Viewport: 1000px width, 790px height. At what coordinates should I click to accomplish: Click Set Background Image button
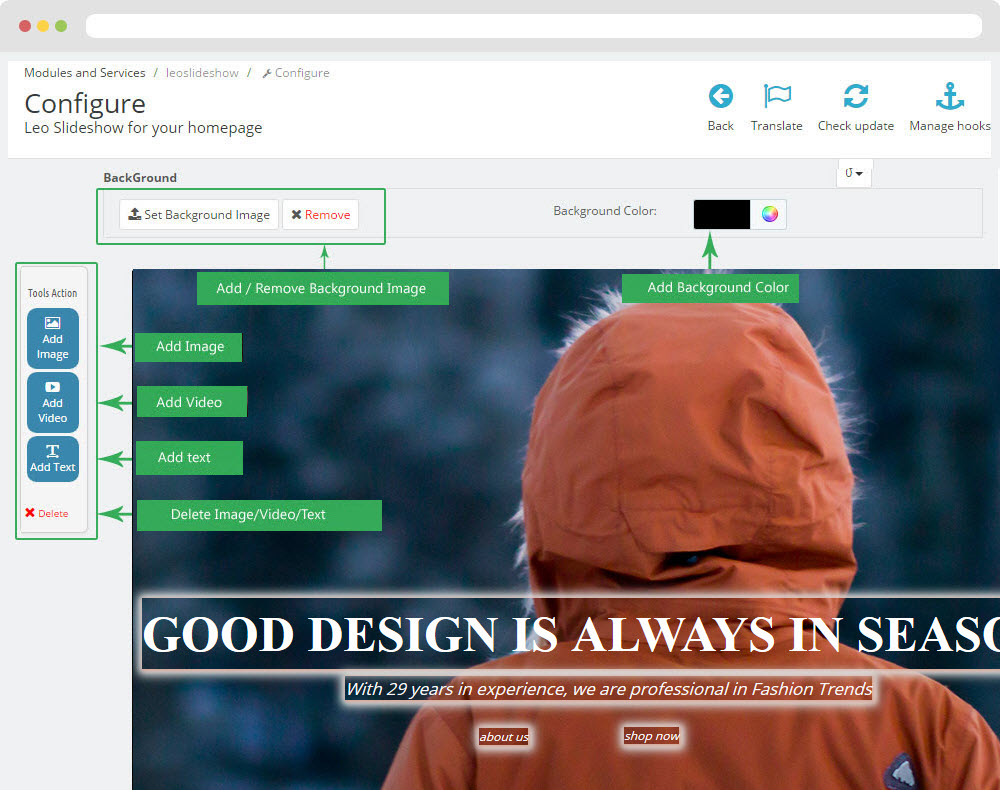coord(199,214)
